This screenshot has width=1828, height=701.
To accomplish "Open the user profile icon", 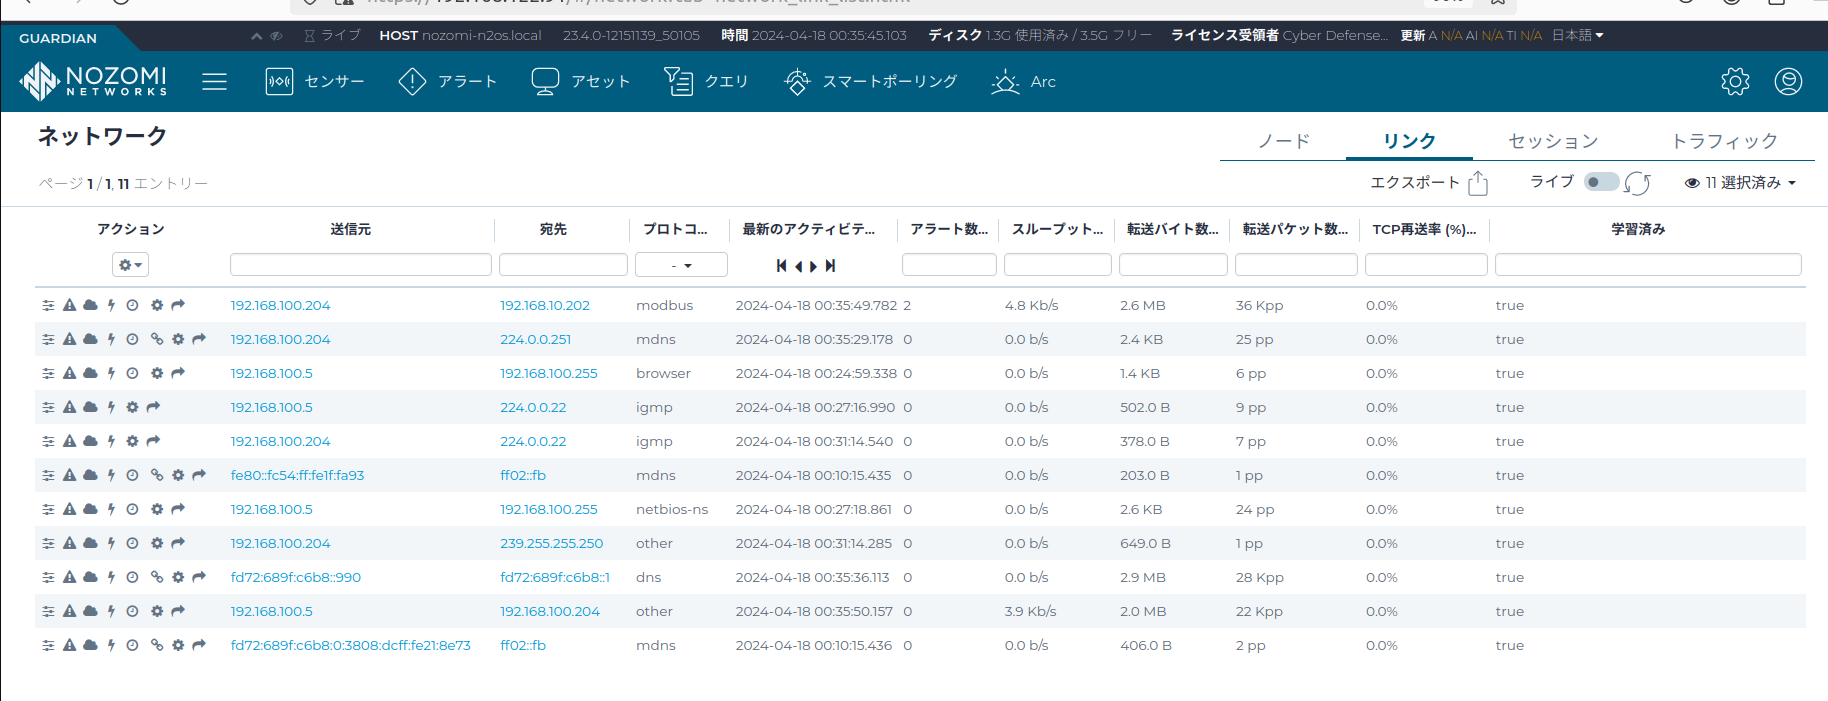I will coord(1788,81).
